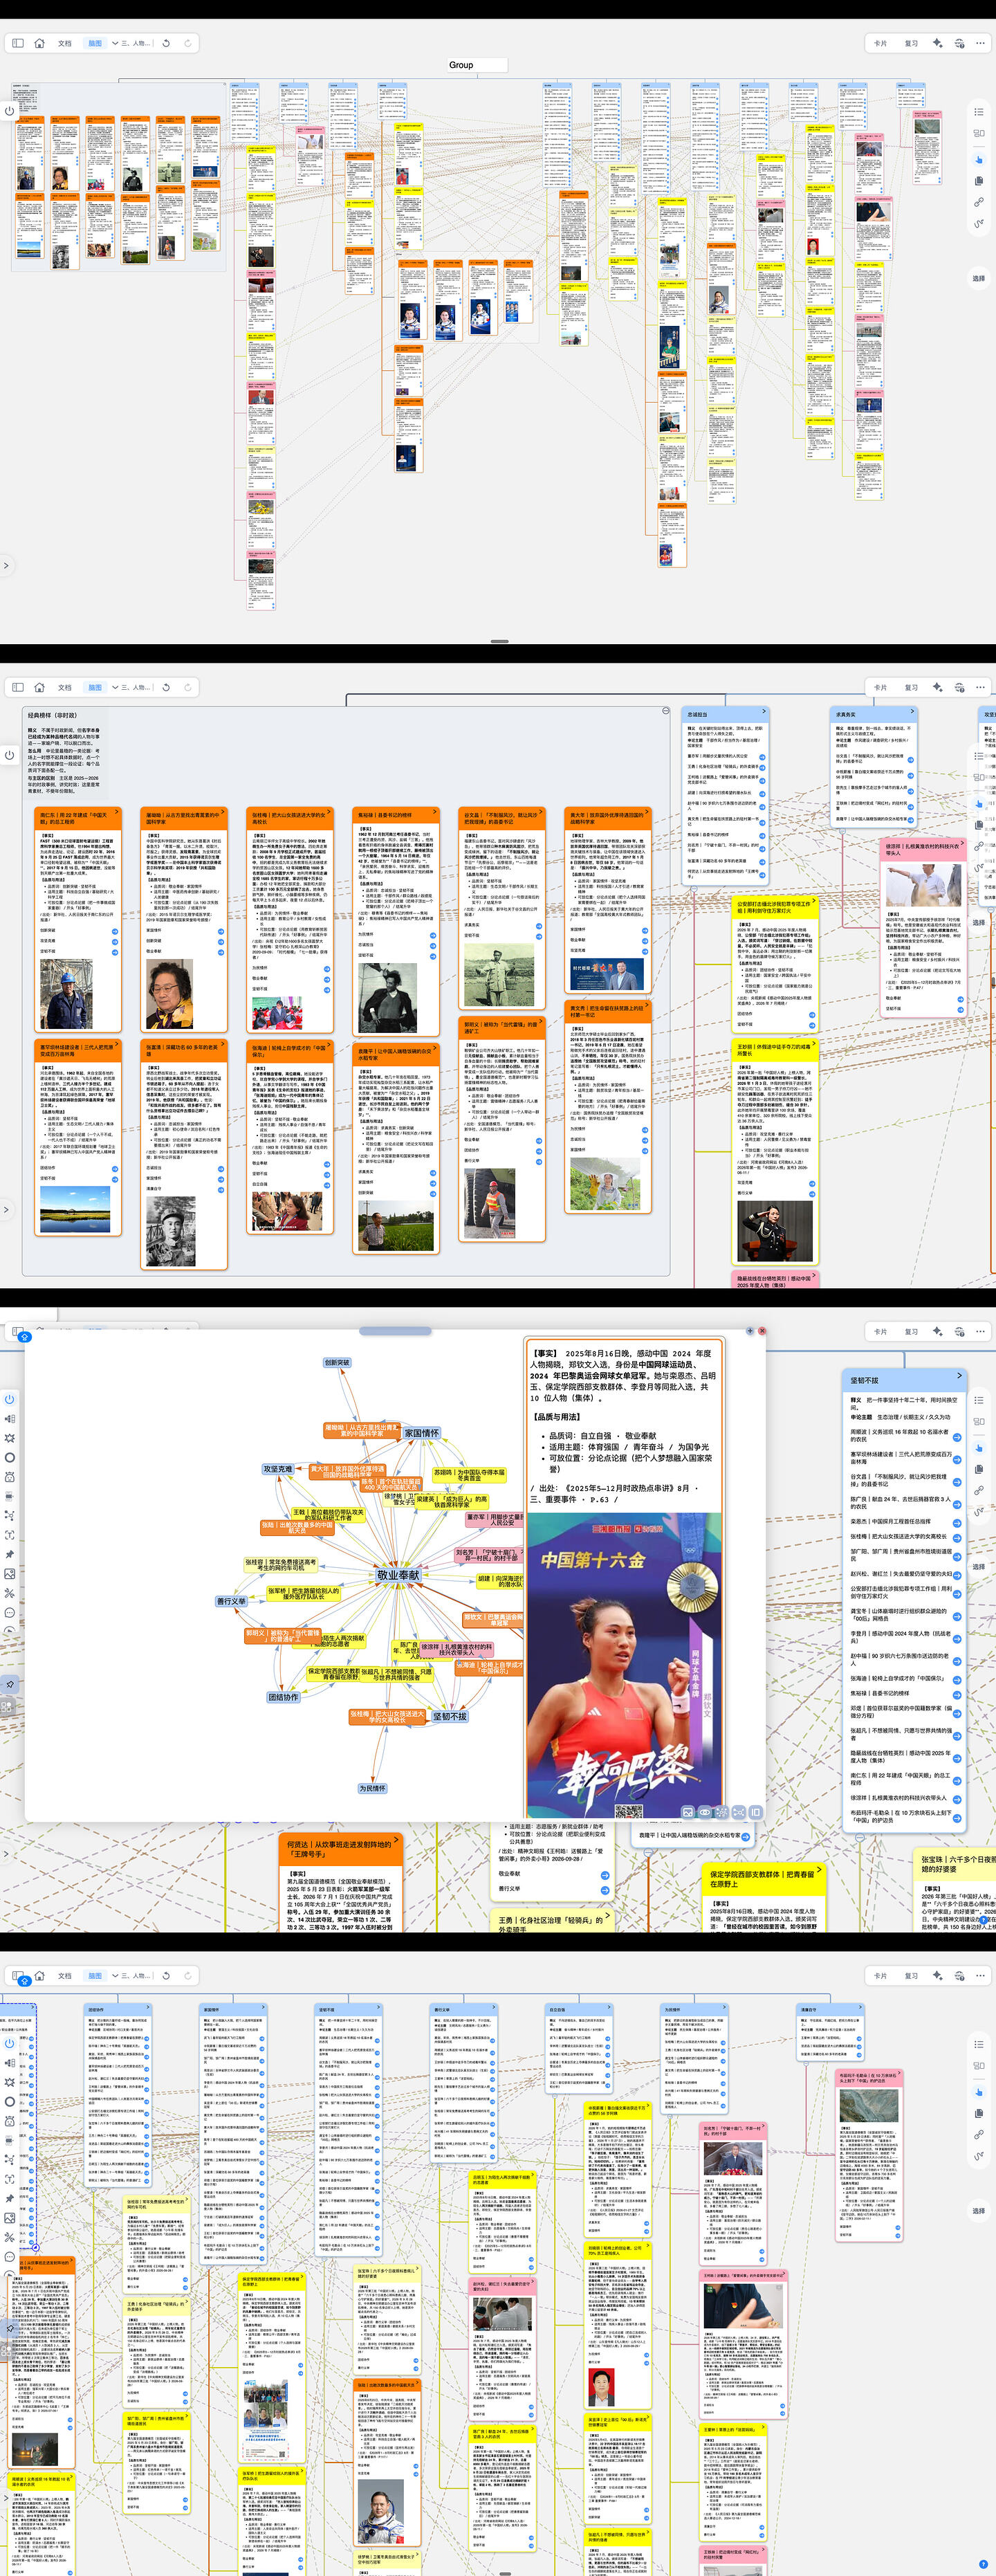
Task: Expand the chevron on the 何贤达 orange card
Action: tap(396, 1839)
